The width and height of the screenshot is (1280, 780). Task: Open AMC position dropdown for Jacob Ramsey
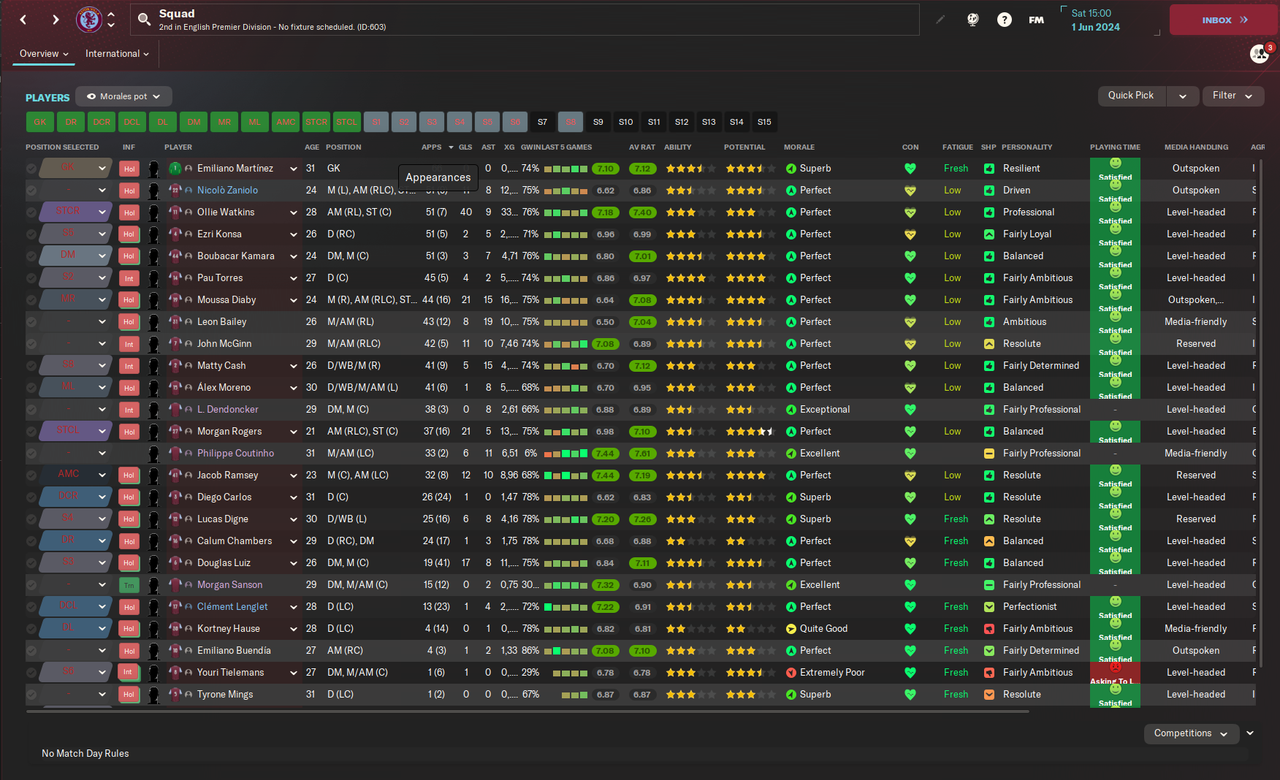(x=75, y=475)
